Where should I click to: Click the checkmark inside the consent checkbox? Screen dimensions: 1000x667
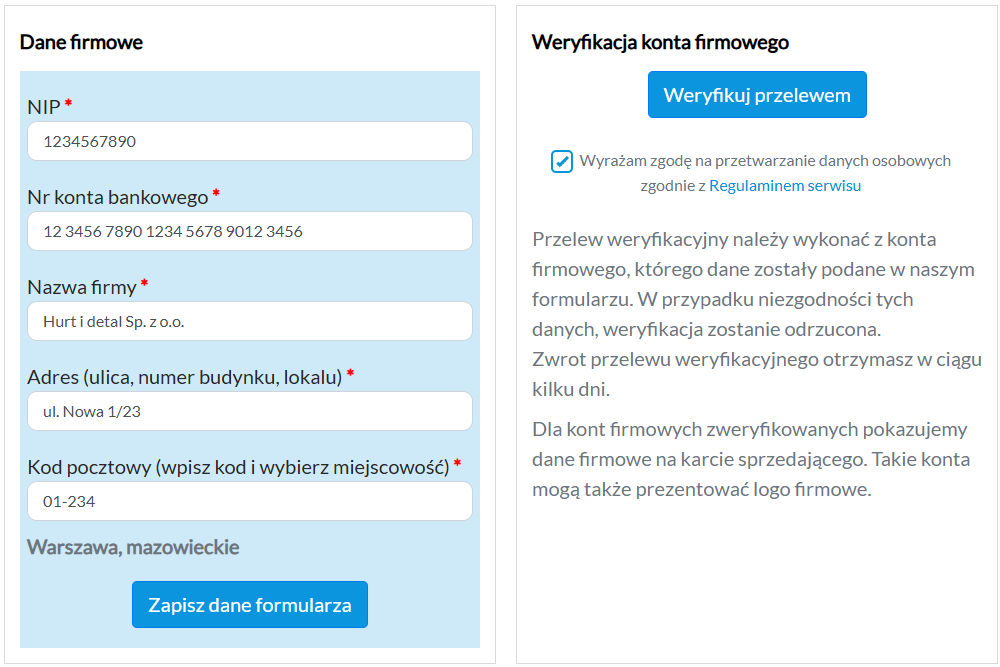561,161
